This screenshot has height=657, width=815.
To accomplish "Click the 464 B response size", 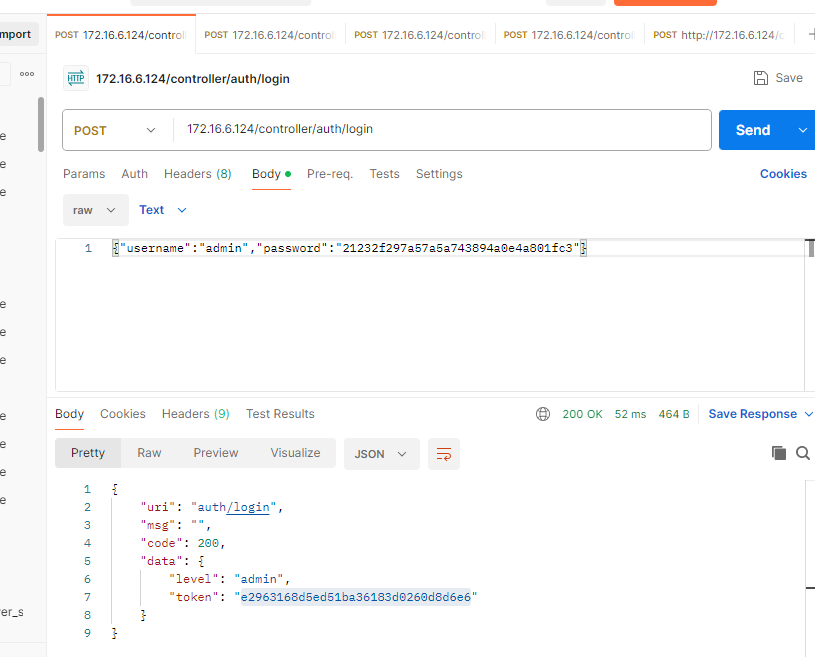I will (x=674, y=414).
